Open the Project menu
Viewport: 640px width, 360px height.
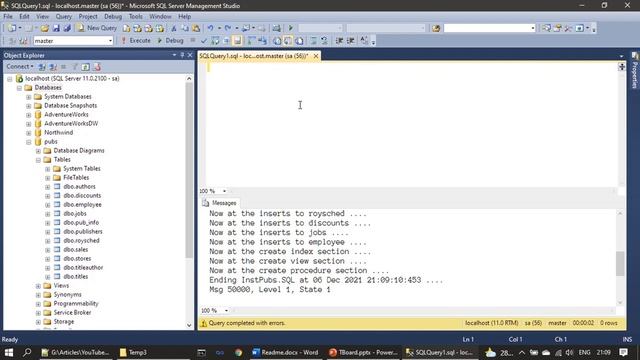(x=88, y=16)
